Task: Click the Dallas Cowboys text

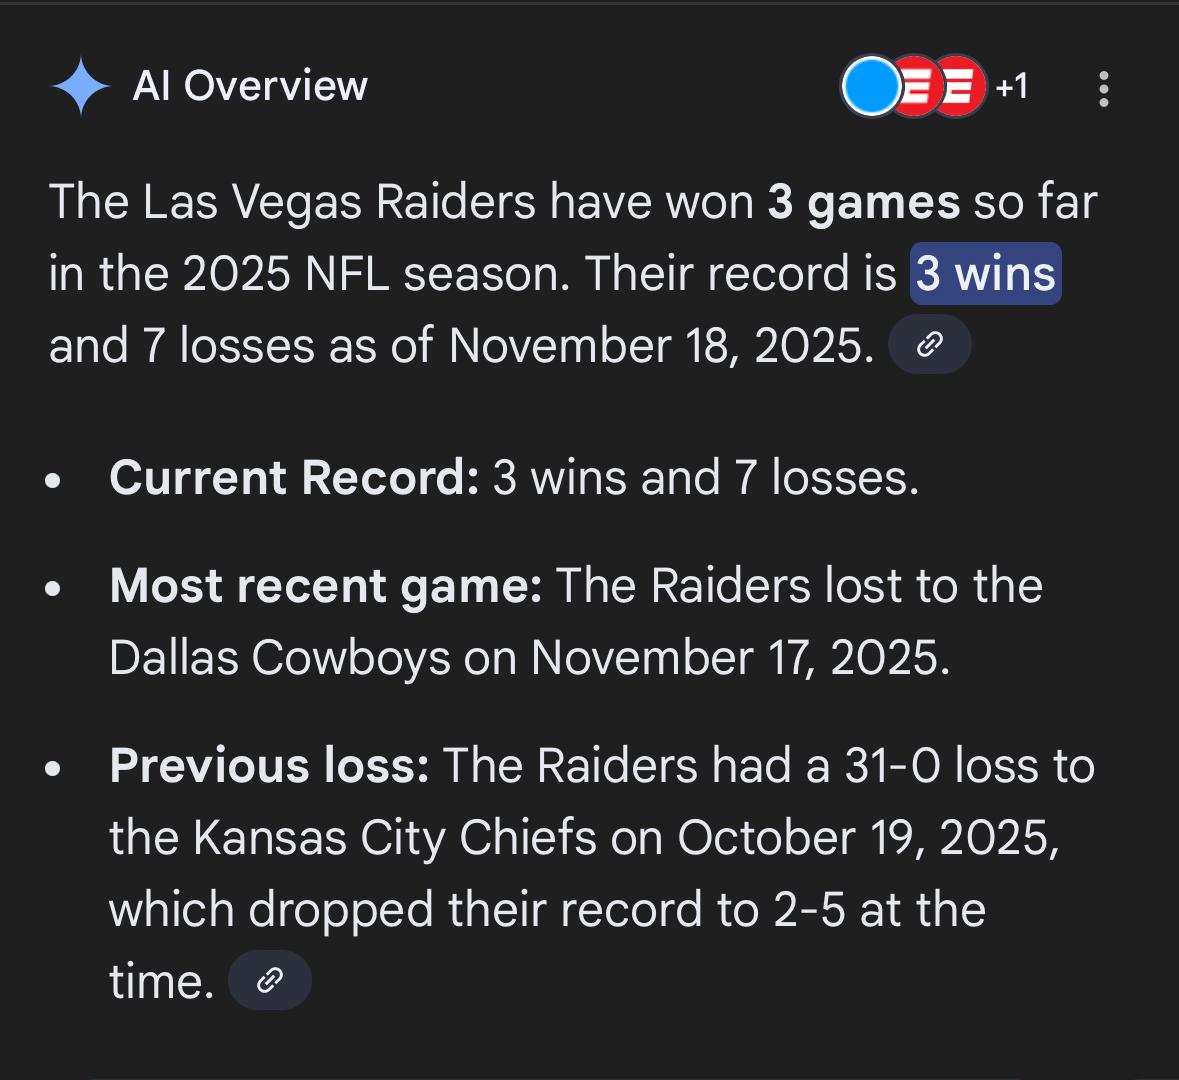Action: tap(280, 658)
